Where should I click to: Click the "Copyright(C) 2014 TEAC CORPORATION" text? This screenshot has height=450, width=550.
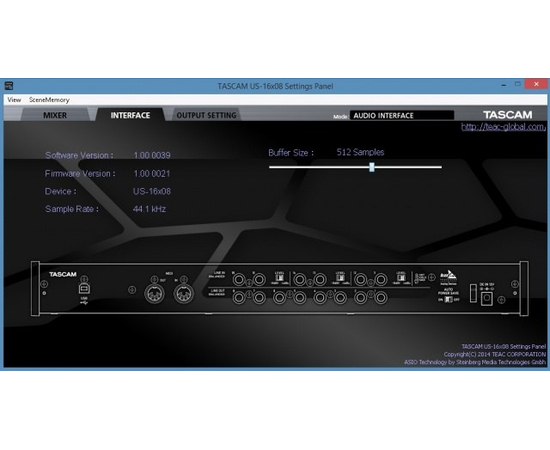[x=494, y=354]
